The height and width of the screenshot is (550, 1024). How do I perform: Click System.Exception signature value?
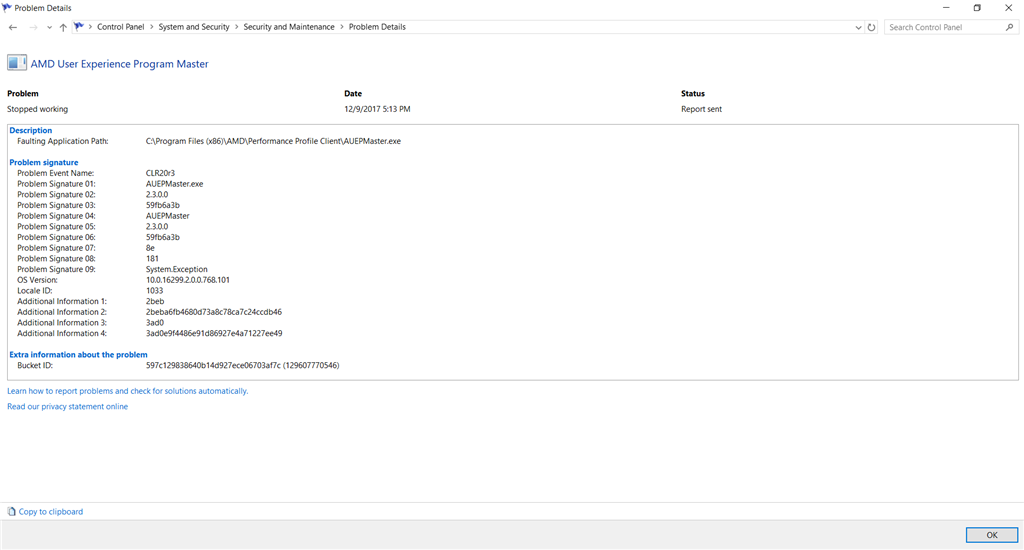(x=176, y=269)
